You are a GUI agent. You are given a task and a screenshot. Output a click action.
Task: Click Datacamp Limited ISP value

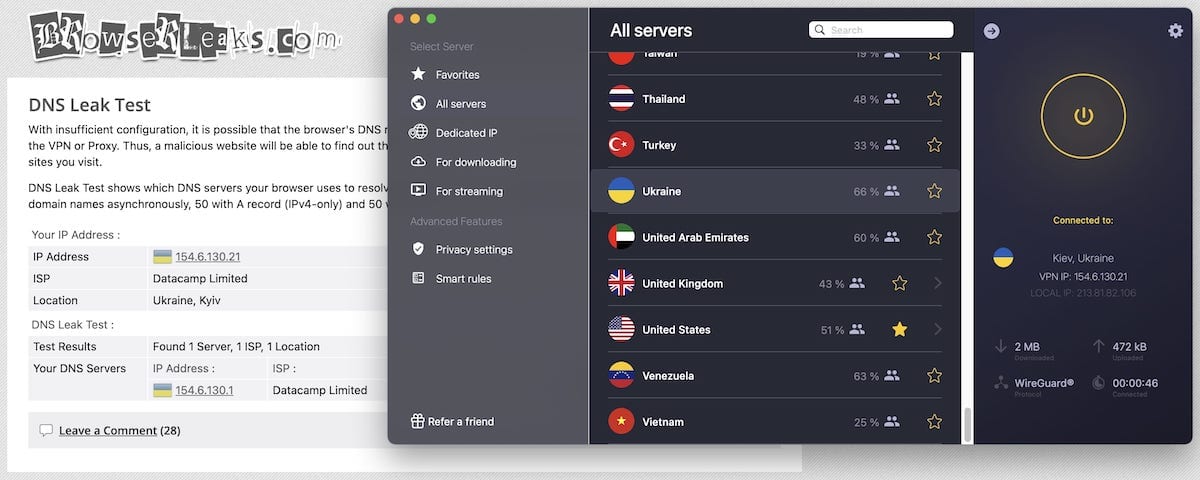pyautogui.click(x=200, y=279)
